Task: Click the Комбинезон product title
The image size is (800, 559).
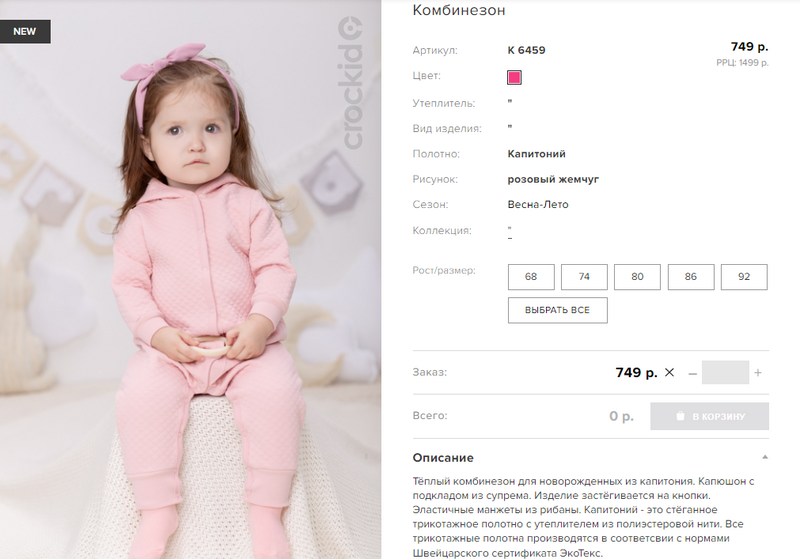Action: 459,10
